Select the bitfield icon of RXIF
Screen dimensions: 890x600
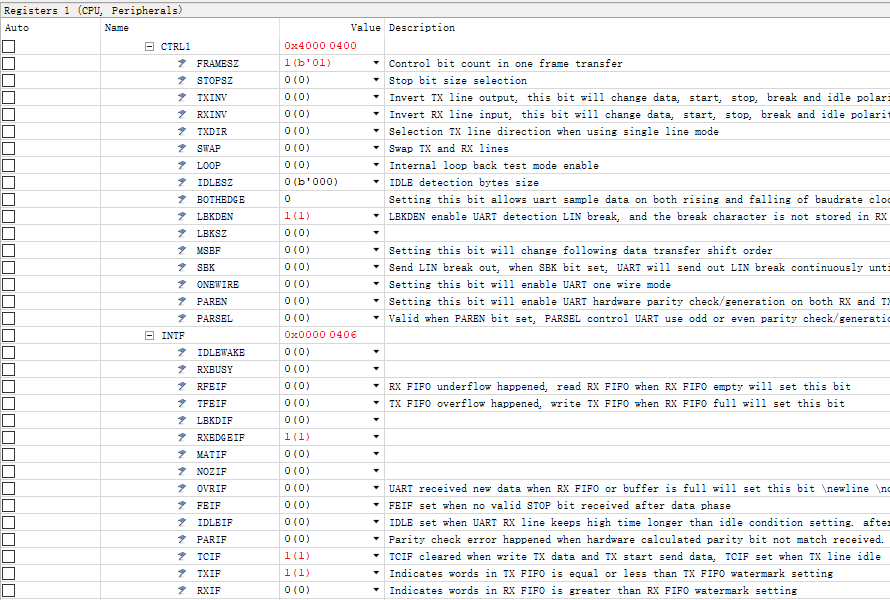click(182, 590)
